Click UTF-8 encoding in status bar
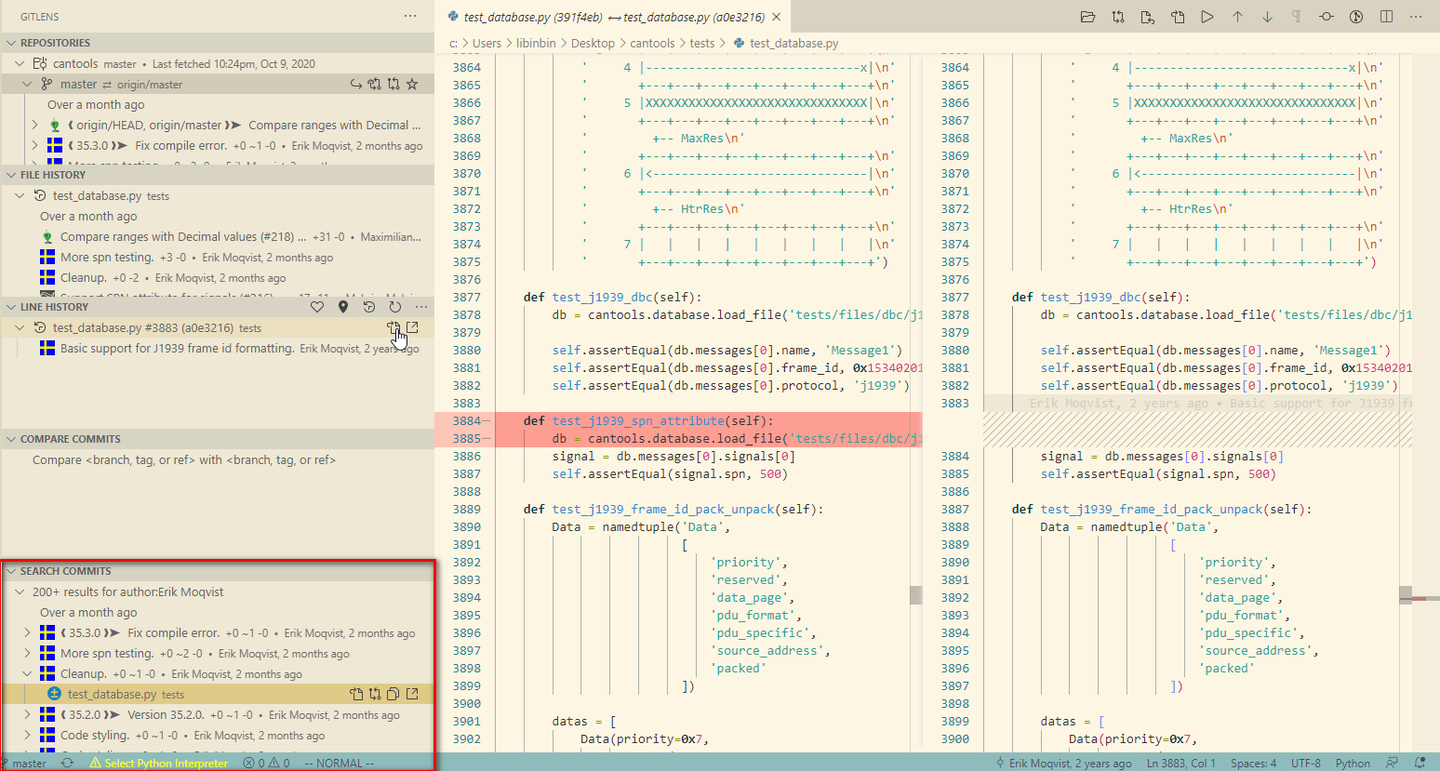This screenshot has height=771, width=1440. [x=1306, y=763]
